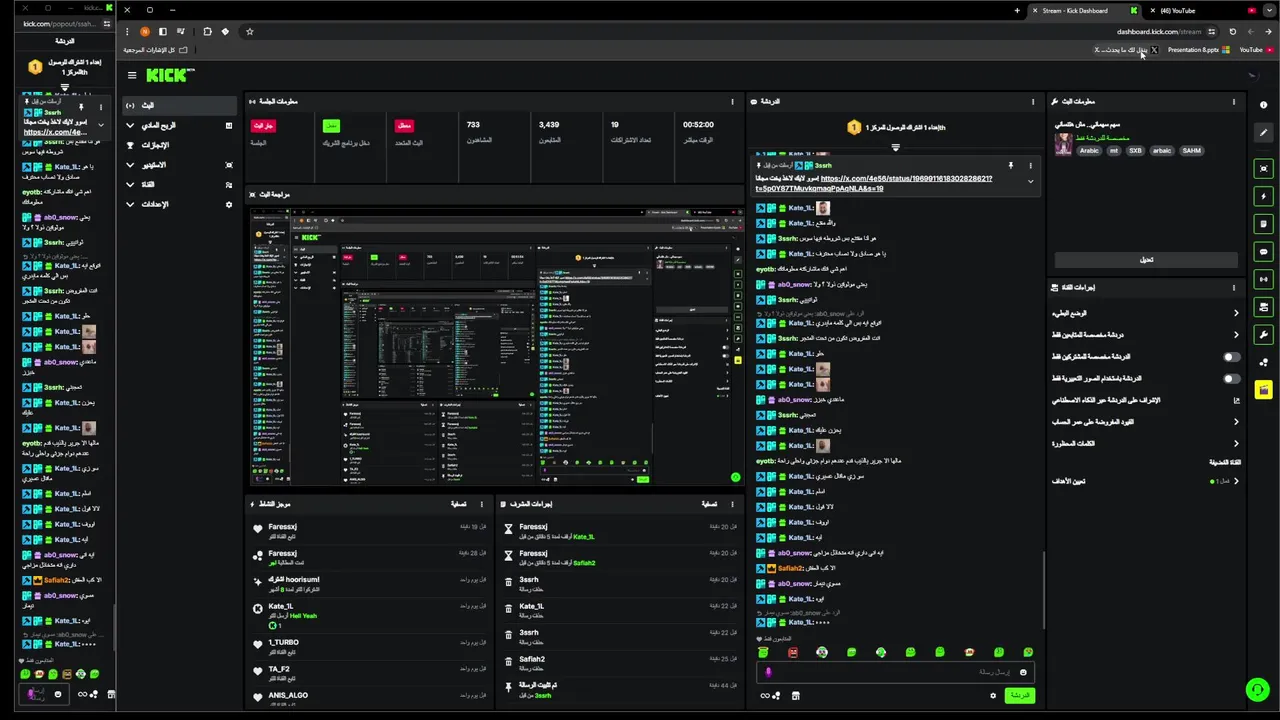Image resolution: width=1280 pixels, height=720 pixels.
Task: Click the chat panel scrollbar
Action: click(x=1043, y=590)
